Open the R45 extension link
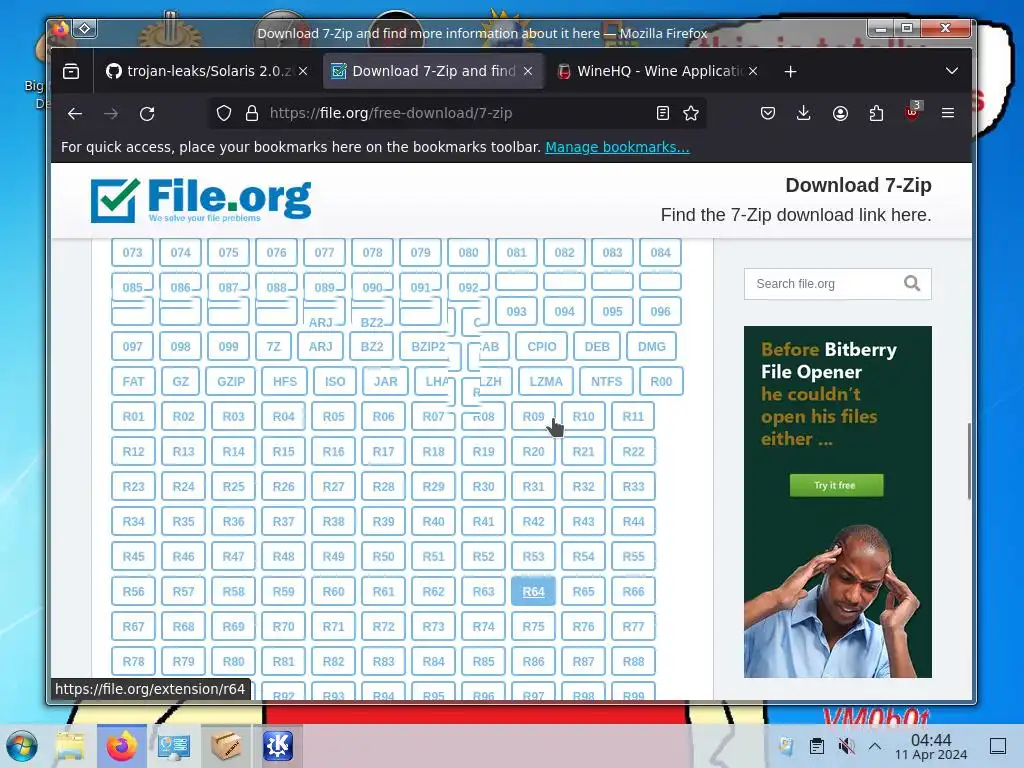The width and height of the screenshot is (1024, 768). [133, 556]
